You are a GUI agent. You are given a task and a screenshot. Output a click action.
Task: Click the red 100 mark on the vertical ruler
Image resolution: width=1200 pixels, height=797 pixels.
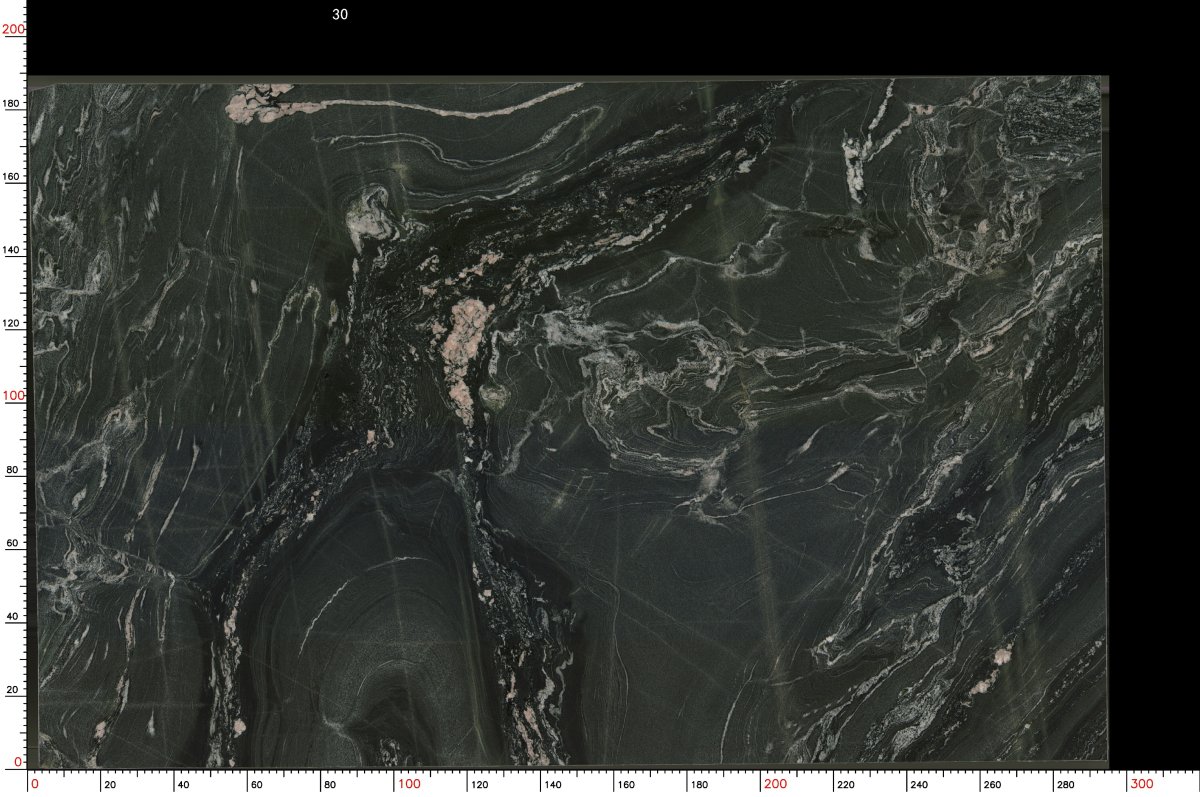pyautogui.click(x=13, y=396)
